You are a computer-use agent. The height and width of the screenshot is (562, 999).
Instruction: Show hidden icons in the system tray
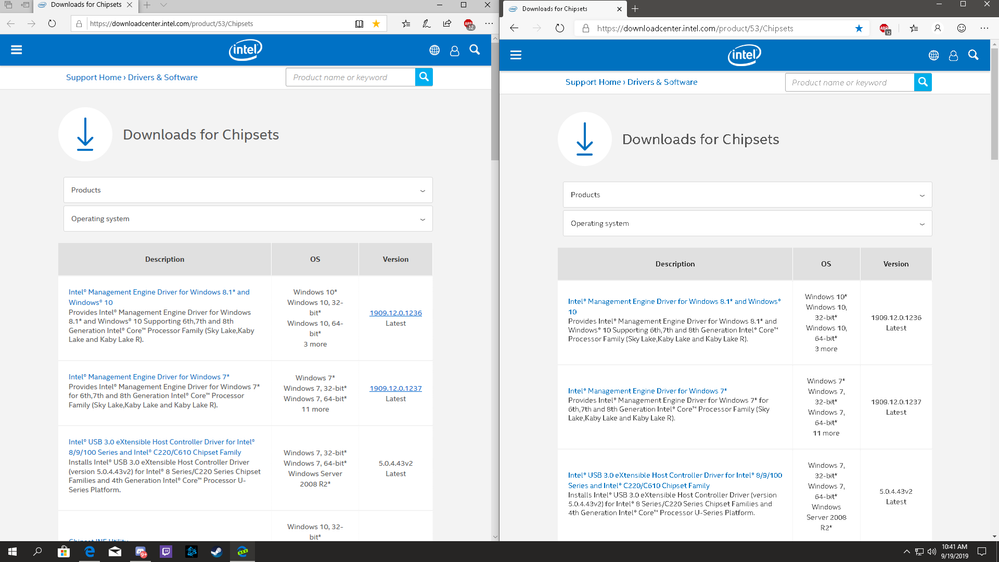[x=907, y=552]
